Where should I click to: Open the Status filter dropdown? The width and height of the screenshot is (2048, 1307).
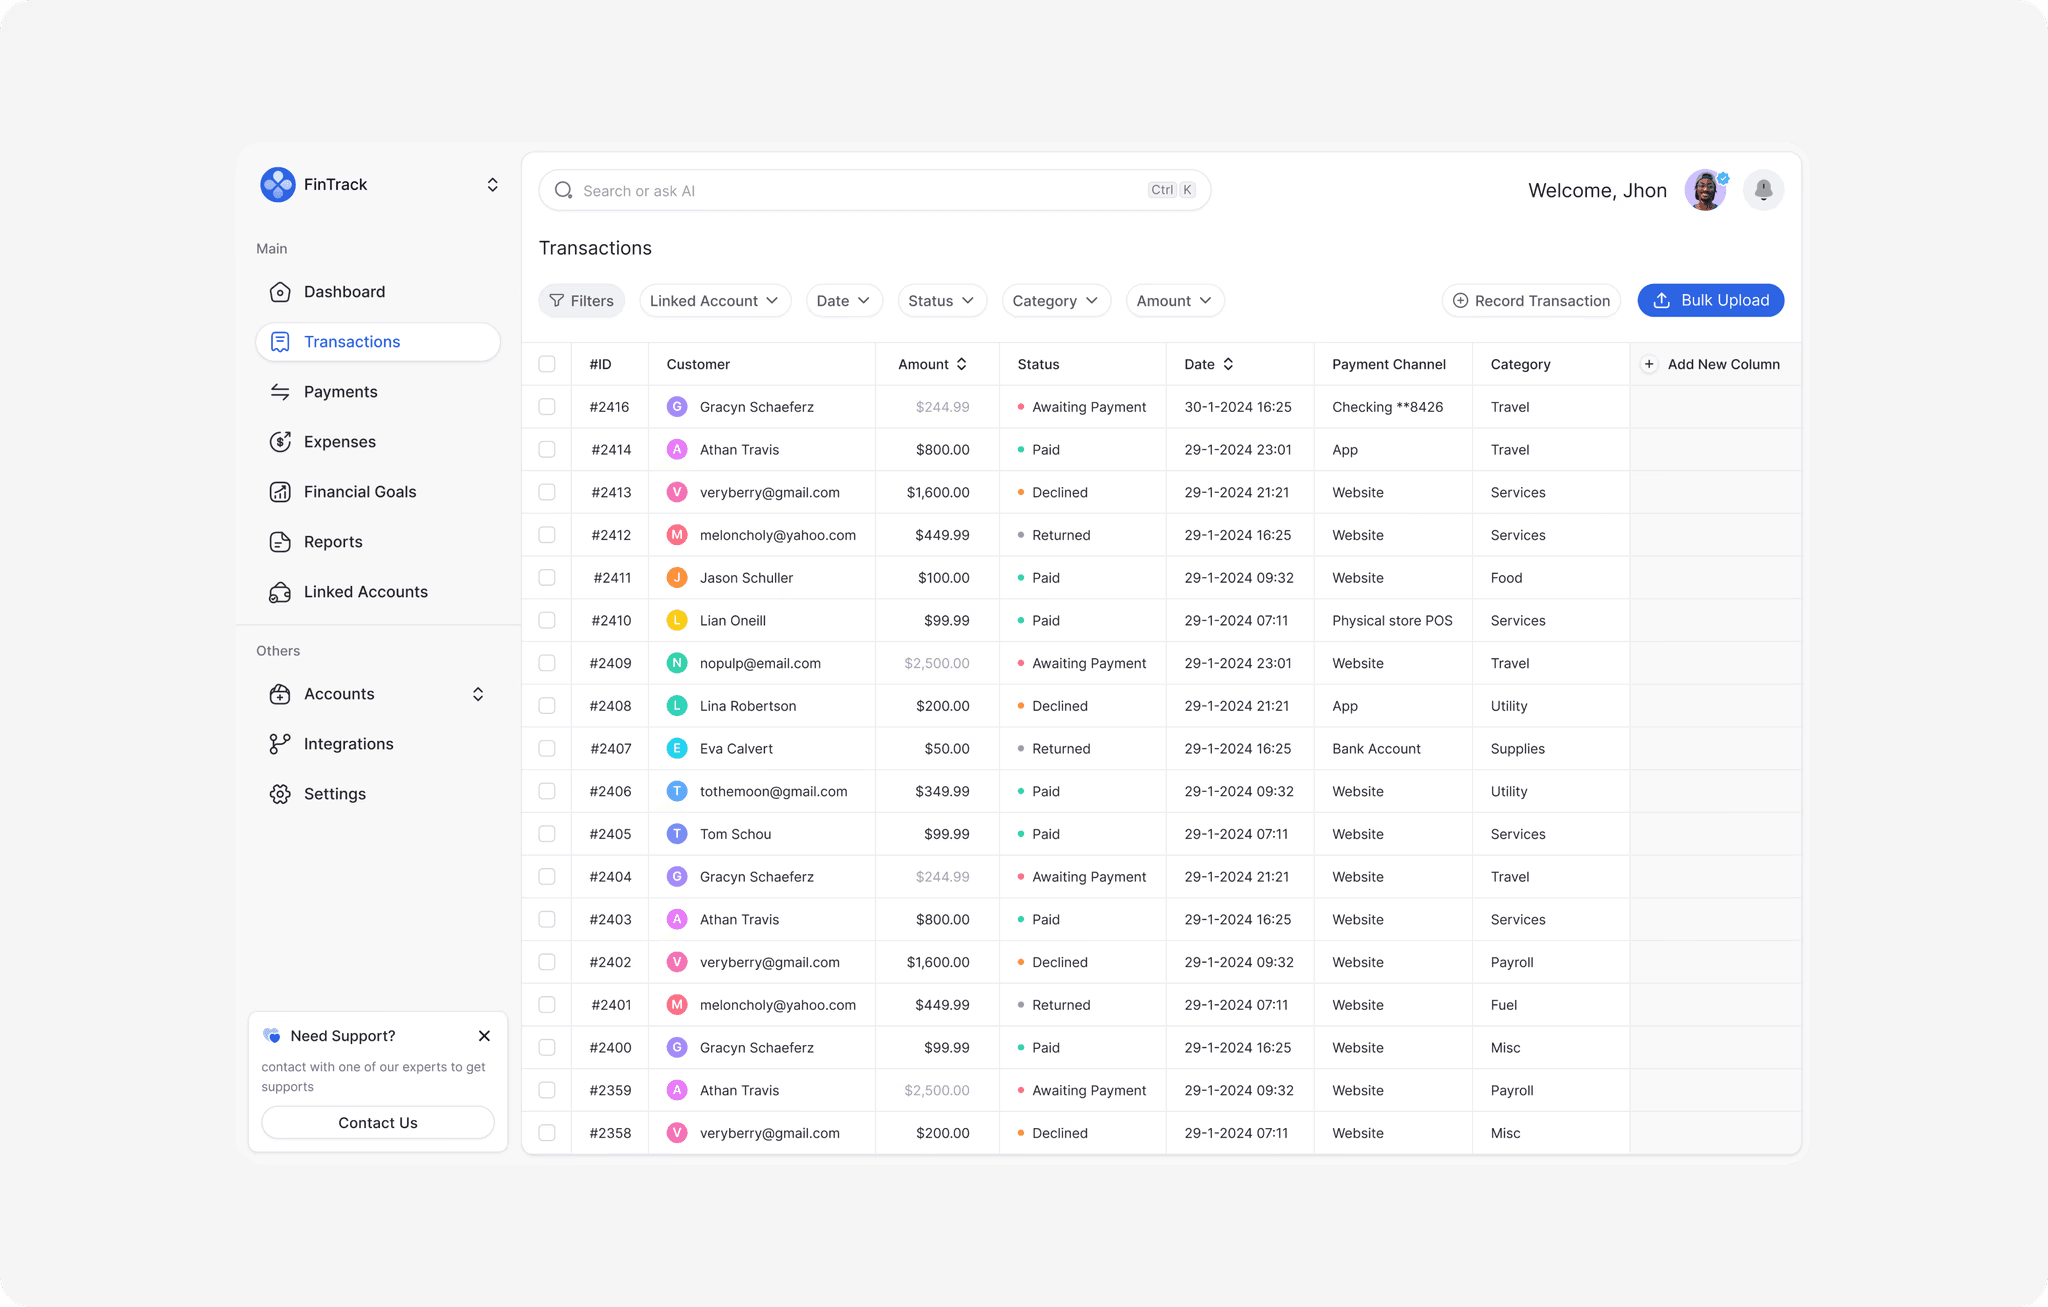point(941,300)
